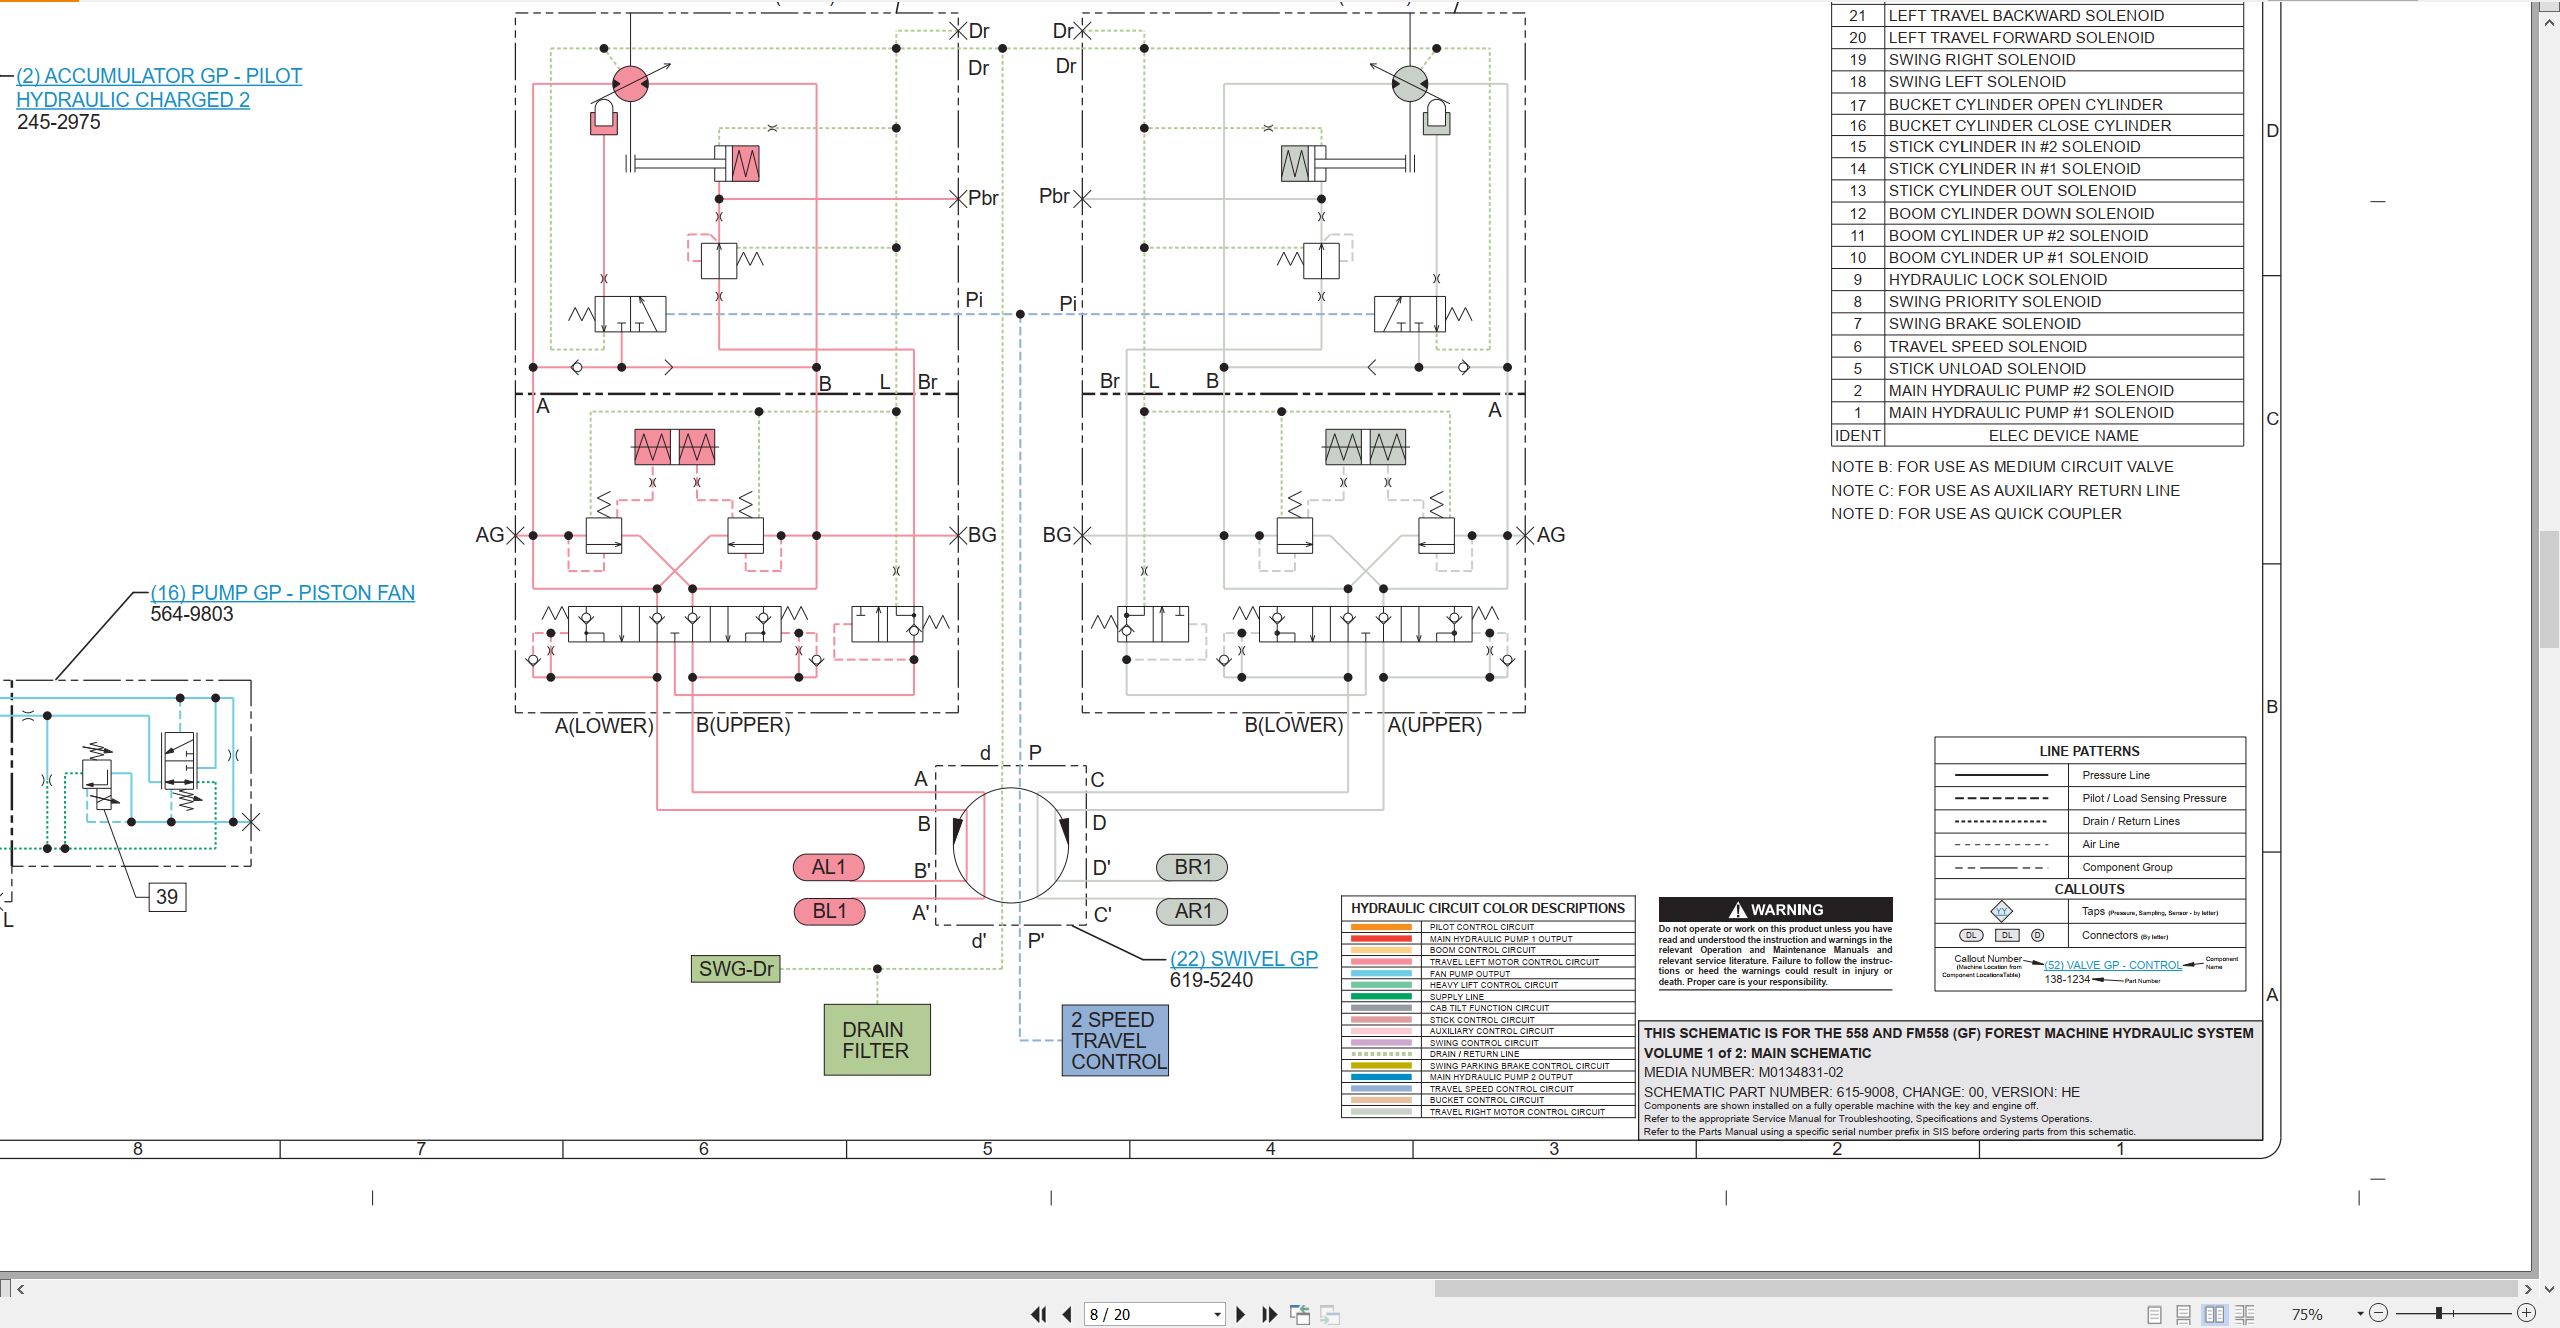
Task: Open the (16) Pump GP - Piston Fan link
Action: 282,592
